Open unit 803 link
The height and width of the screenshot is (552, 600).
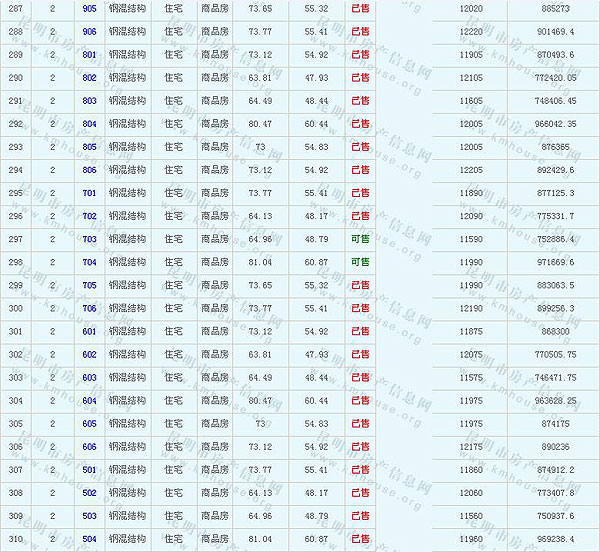(x=90, y=101)
